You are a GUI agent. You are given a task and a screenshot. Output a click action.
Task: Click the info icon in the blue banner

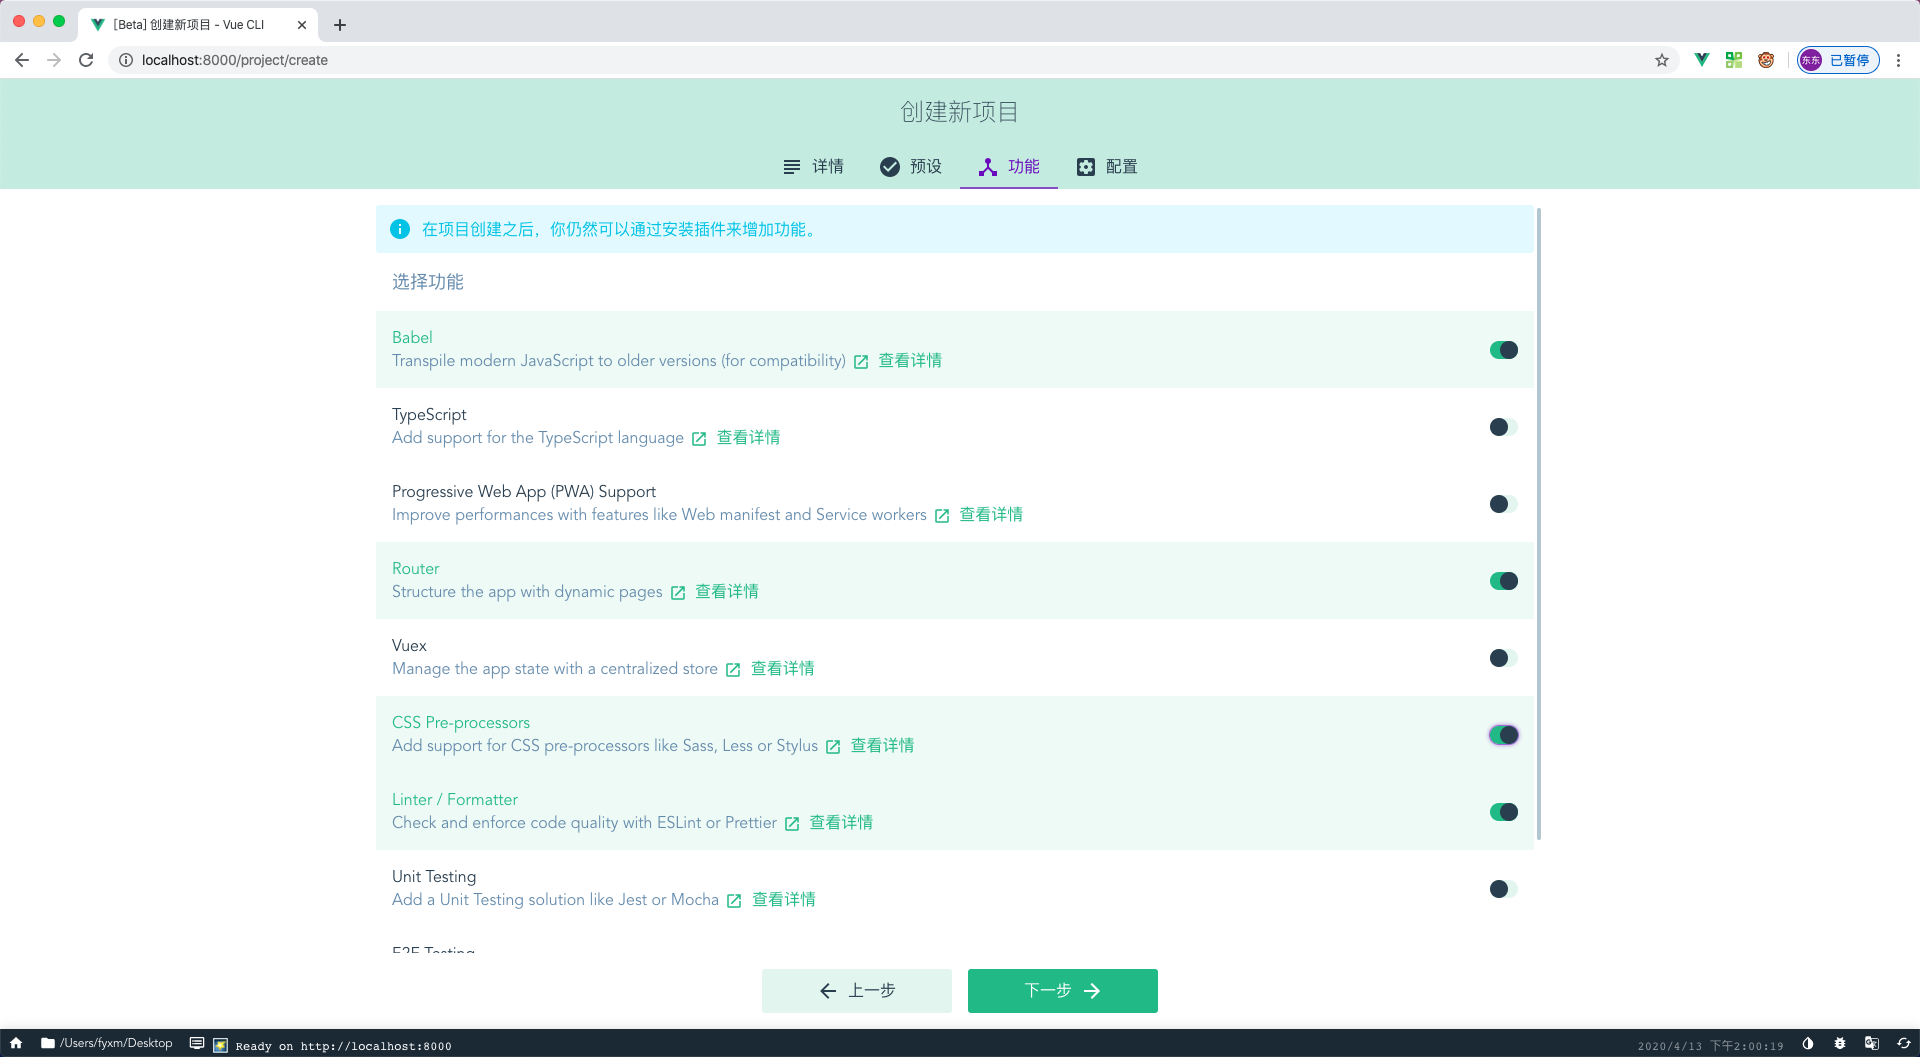(400, 229)
